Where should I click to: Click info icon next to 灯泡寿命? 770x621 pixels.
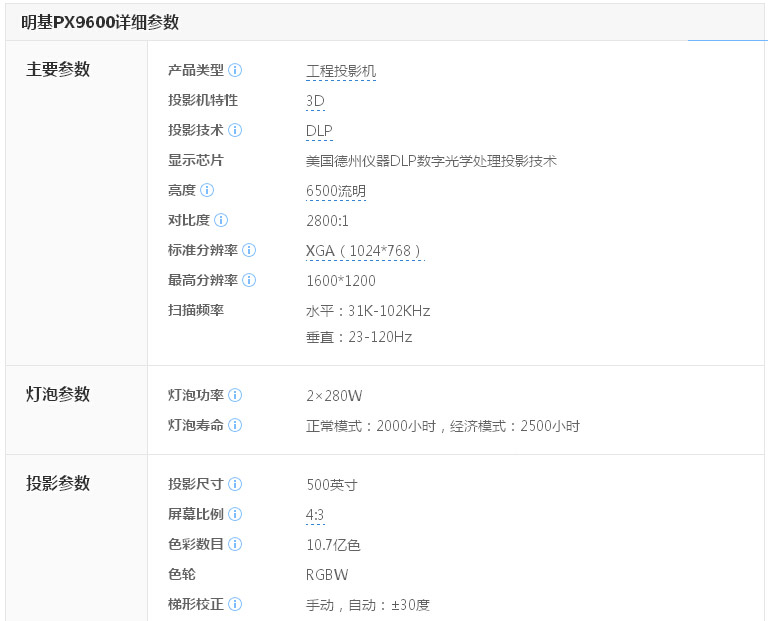235,425
